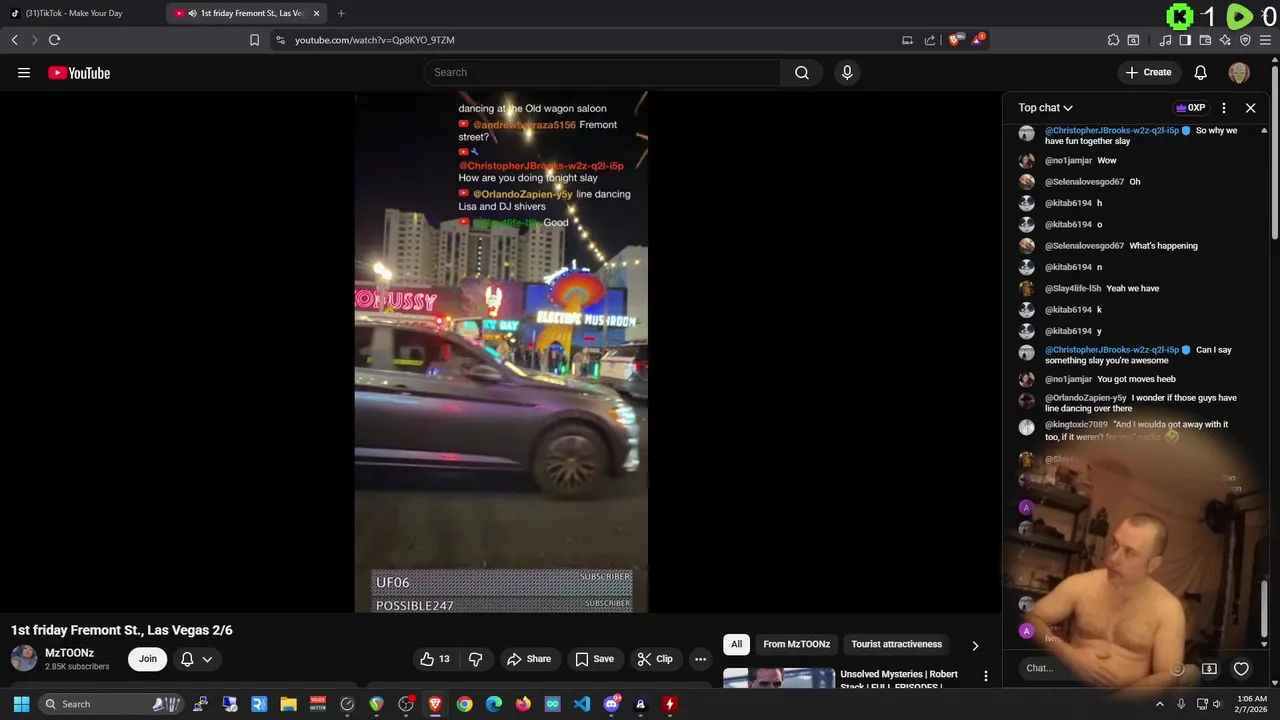Image resolution: width=1280 pixels, height=720 pixels.
Task: Dislike the video with thumbs down
Action: click(476, 659)
